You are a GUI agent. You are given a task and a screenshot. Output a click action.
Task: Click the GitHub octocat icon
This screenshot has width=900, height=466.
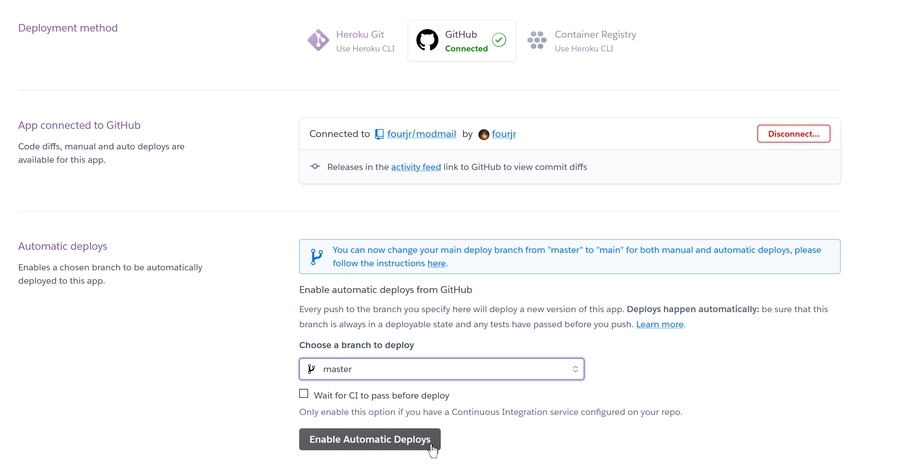coord(427,41)
